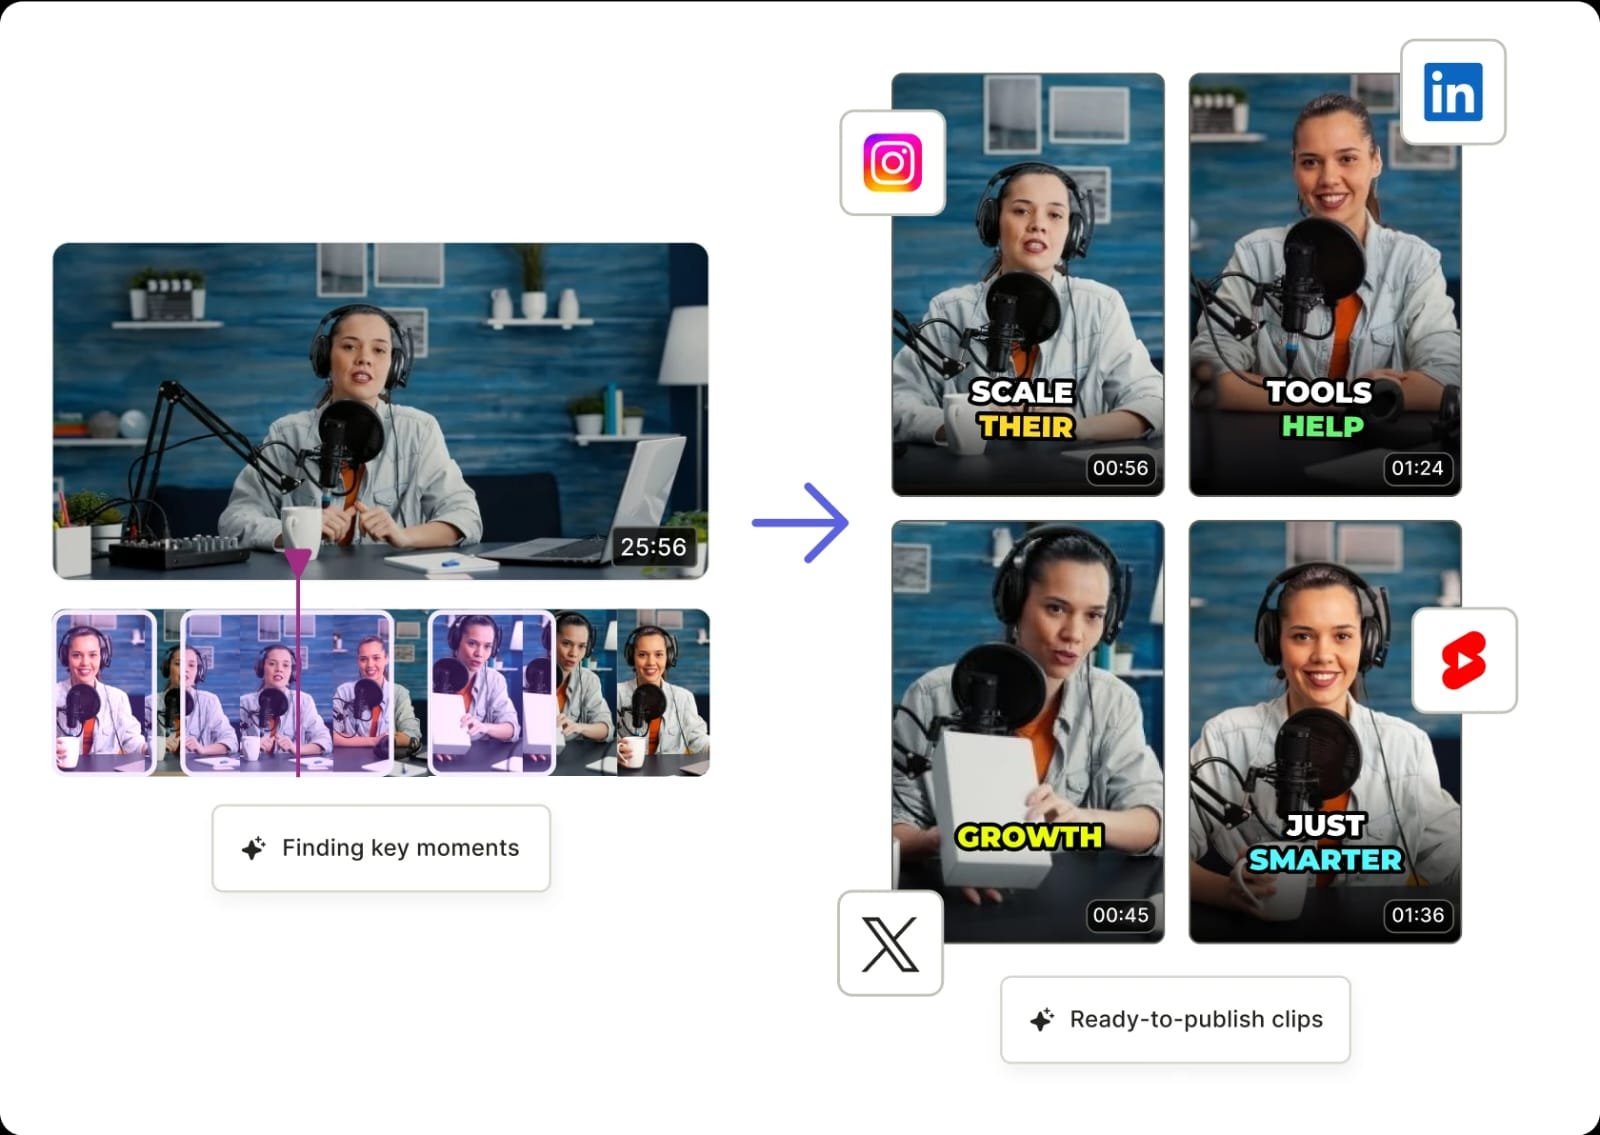This screenshot has width=1600, height=1135.
Task: Click the 00:56 duration badge
Action: tap(1120, 468)
